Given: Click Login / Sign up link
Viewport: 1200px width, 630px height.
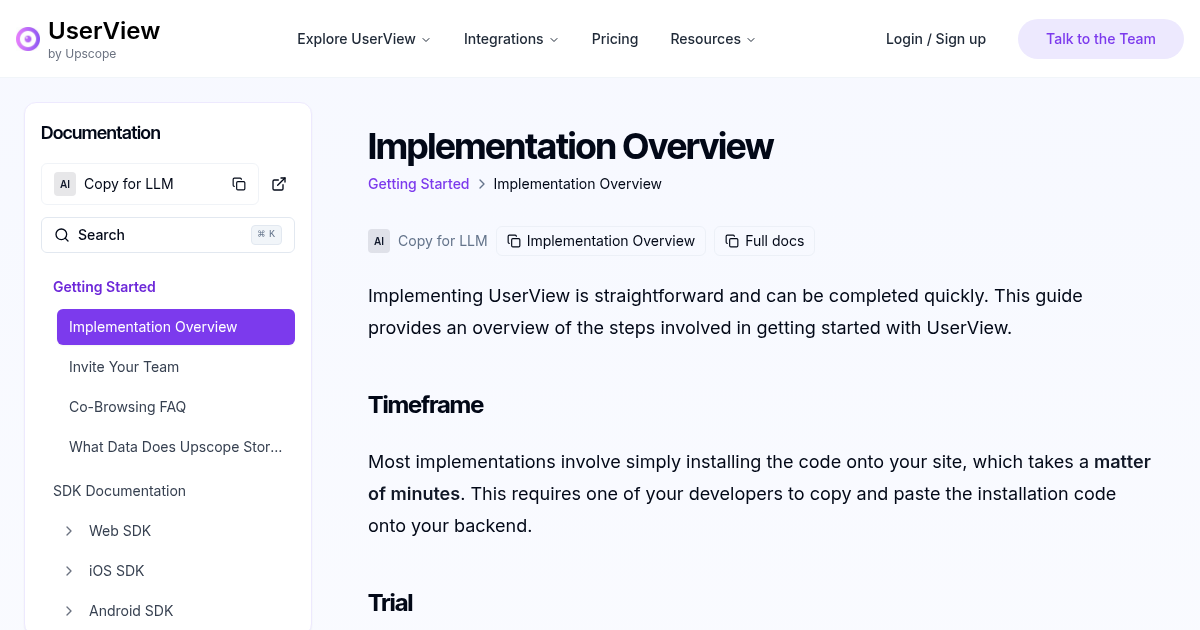Looking at the screenshot, I should click(936, 39).
